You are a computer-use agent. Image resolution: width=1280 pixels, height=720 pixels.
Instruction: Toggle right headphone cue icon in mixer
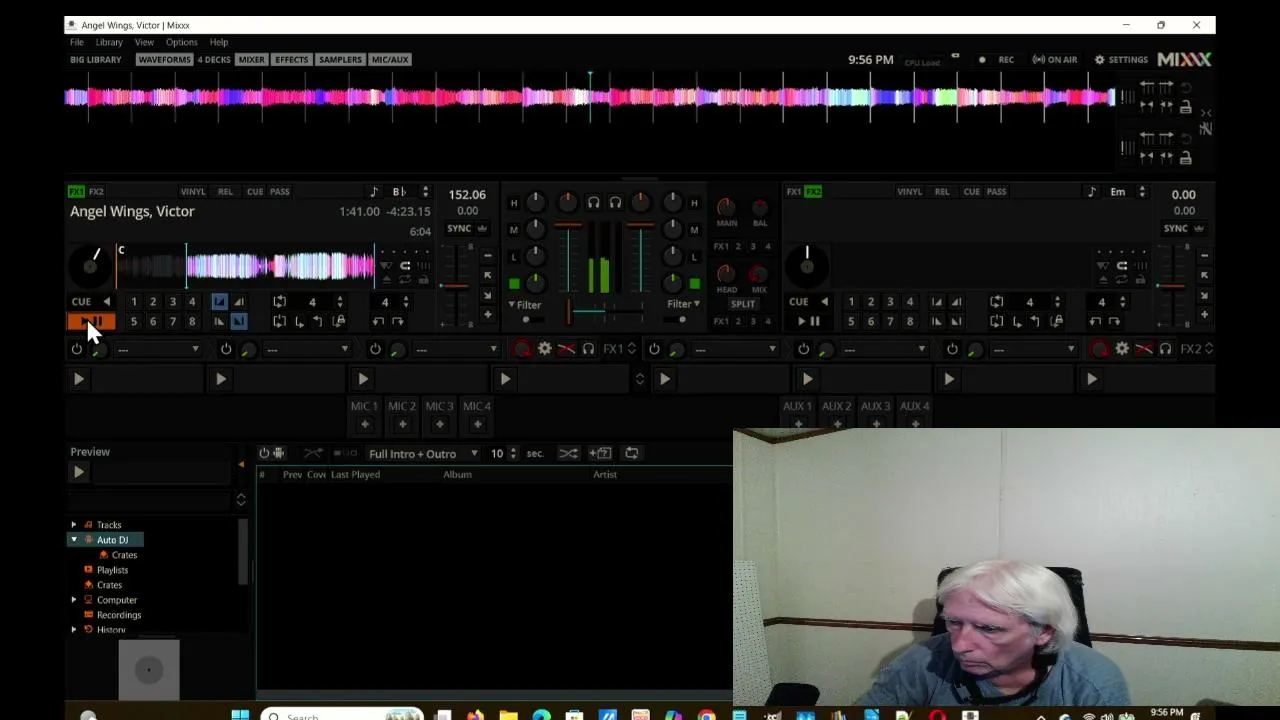pos(615,203)
